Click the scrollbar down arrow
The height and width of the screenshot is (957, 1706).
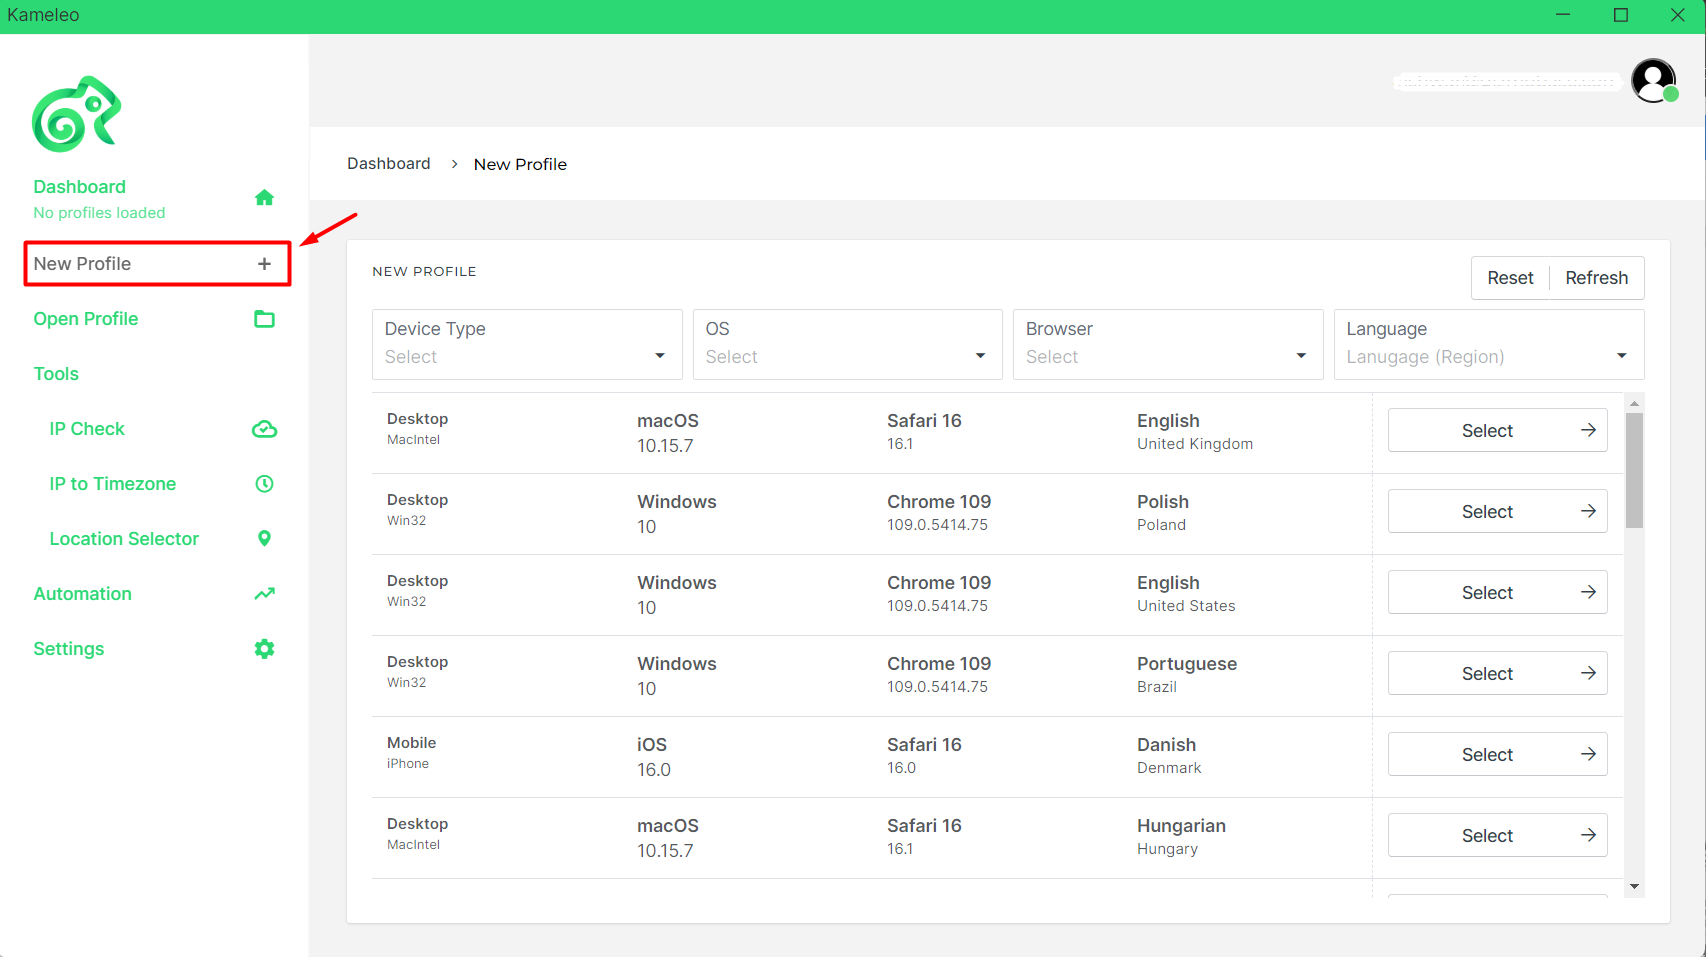tap(1634, 887)
